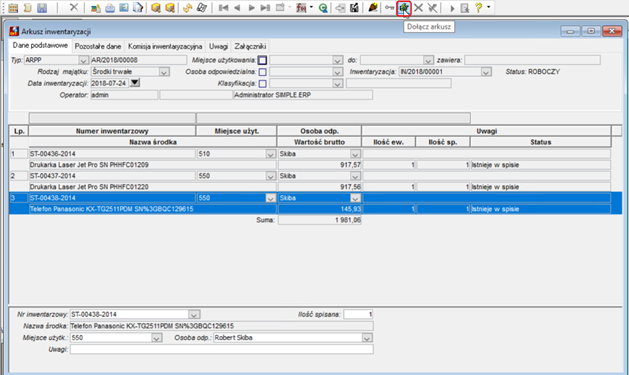Open the 'do' dropdown in header
This screenshot has width=629, height=375.
pyautogui.click(x=428, y=61)
